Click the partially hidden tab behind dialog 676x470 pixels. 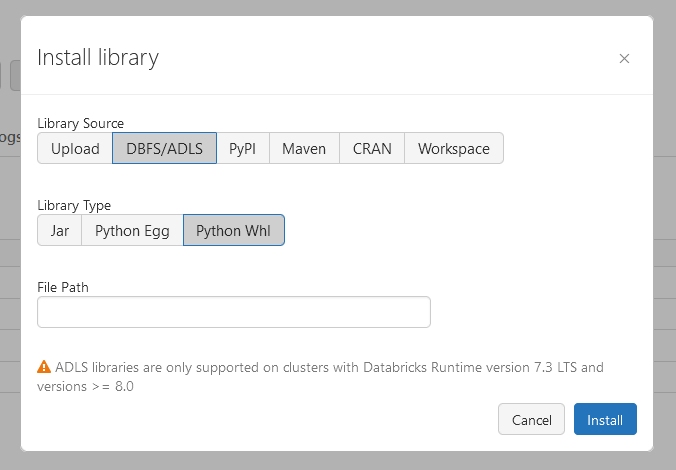click(10, 137)
